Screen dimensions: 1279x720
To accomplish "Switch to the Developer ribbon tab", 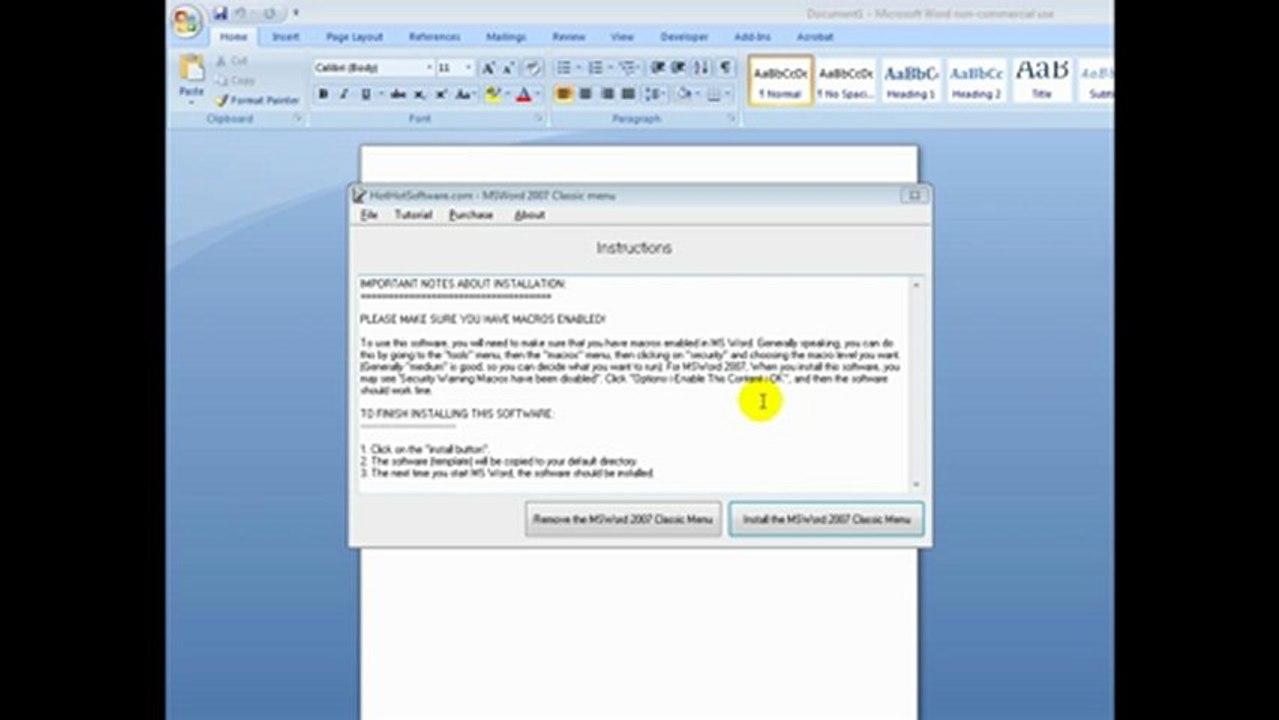I will click(x=684, y=37).
